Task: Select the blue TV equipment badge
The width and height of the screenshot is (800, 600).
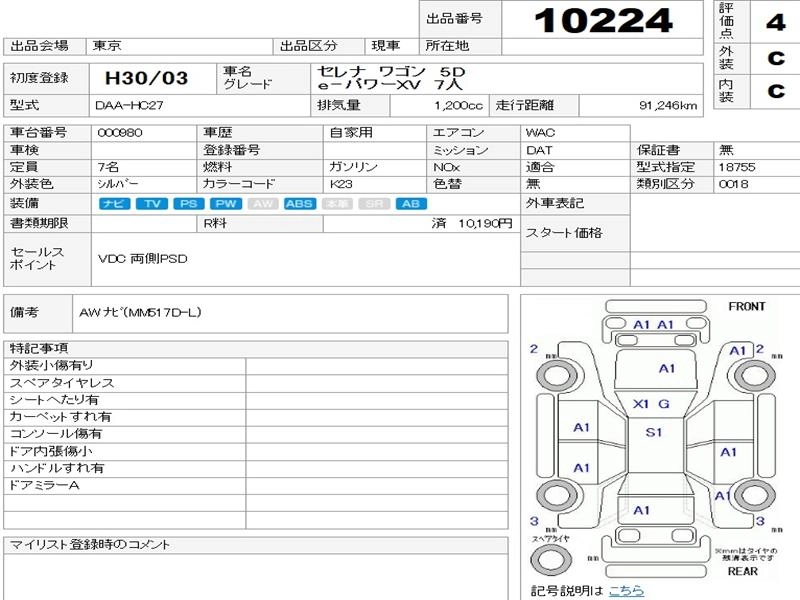Action: click(x=152, y=204)
